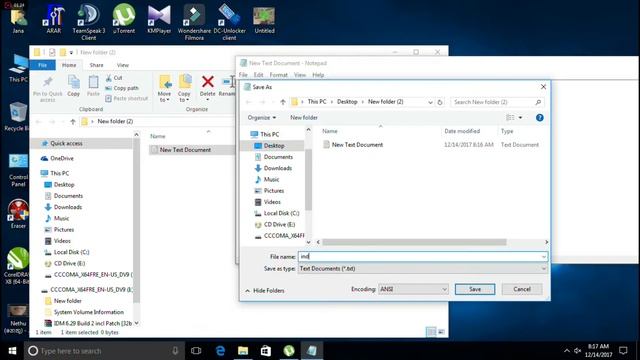Launch Eraser desktop shortcut
Viewport: 640px width, 360px height.
pyautogui.click(x=18, y=213)
